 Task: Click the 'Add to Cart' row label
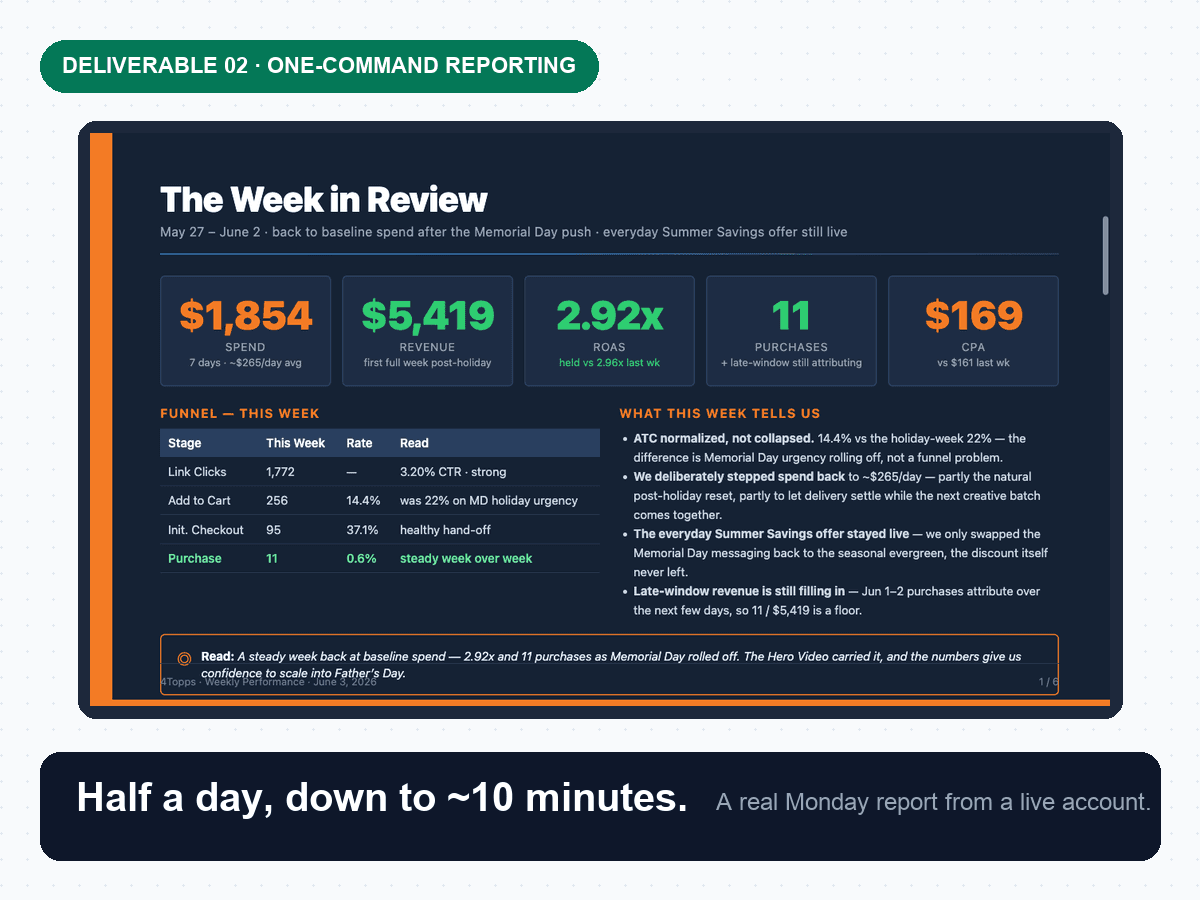[x=199, y=501]
